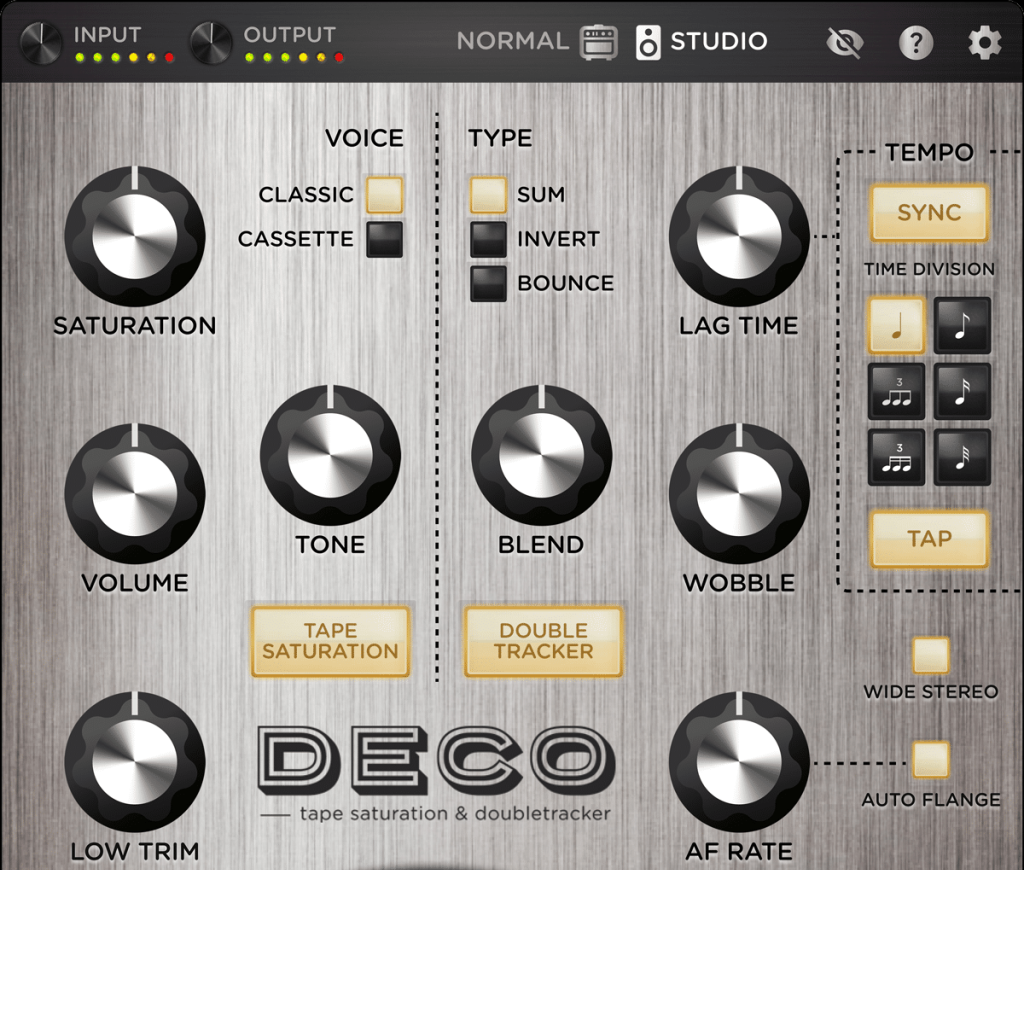
Task: Select the INVERT type
Action: (488, 239)
